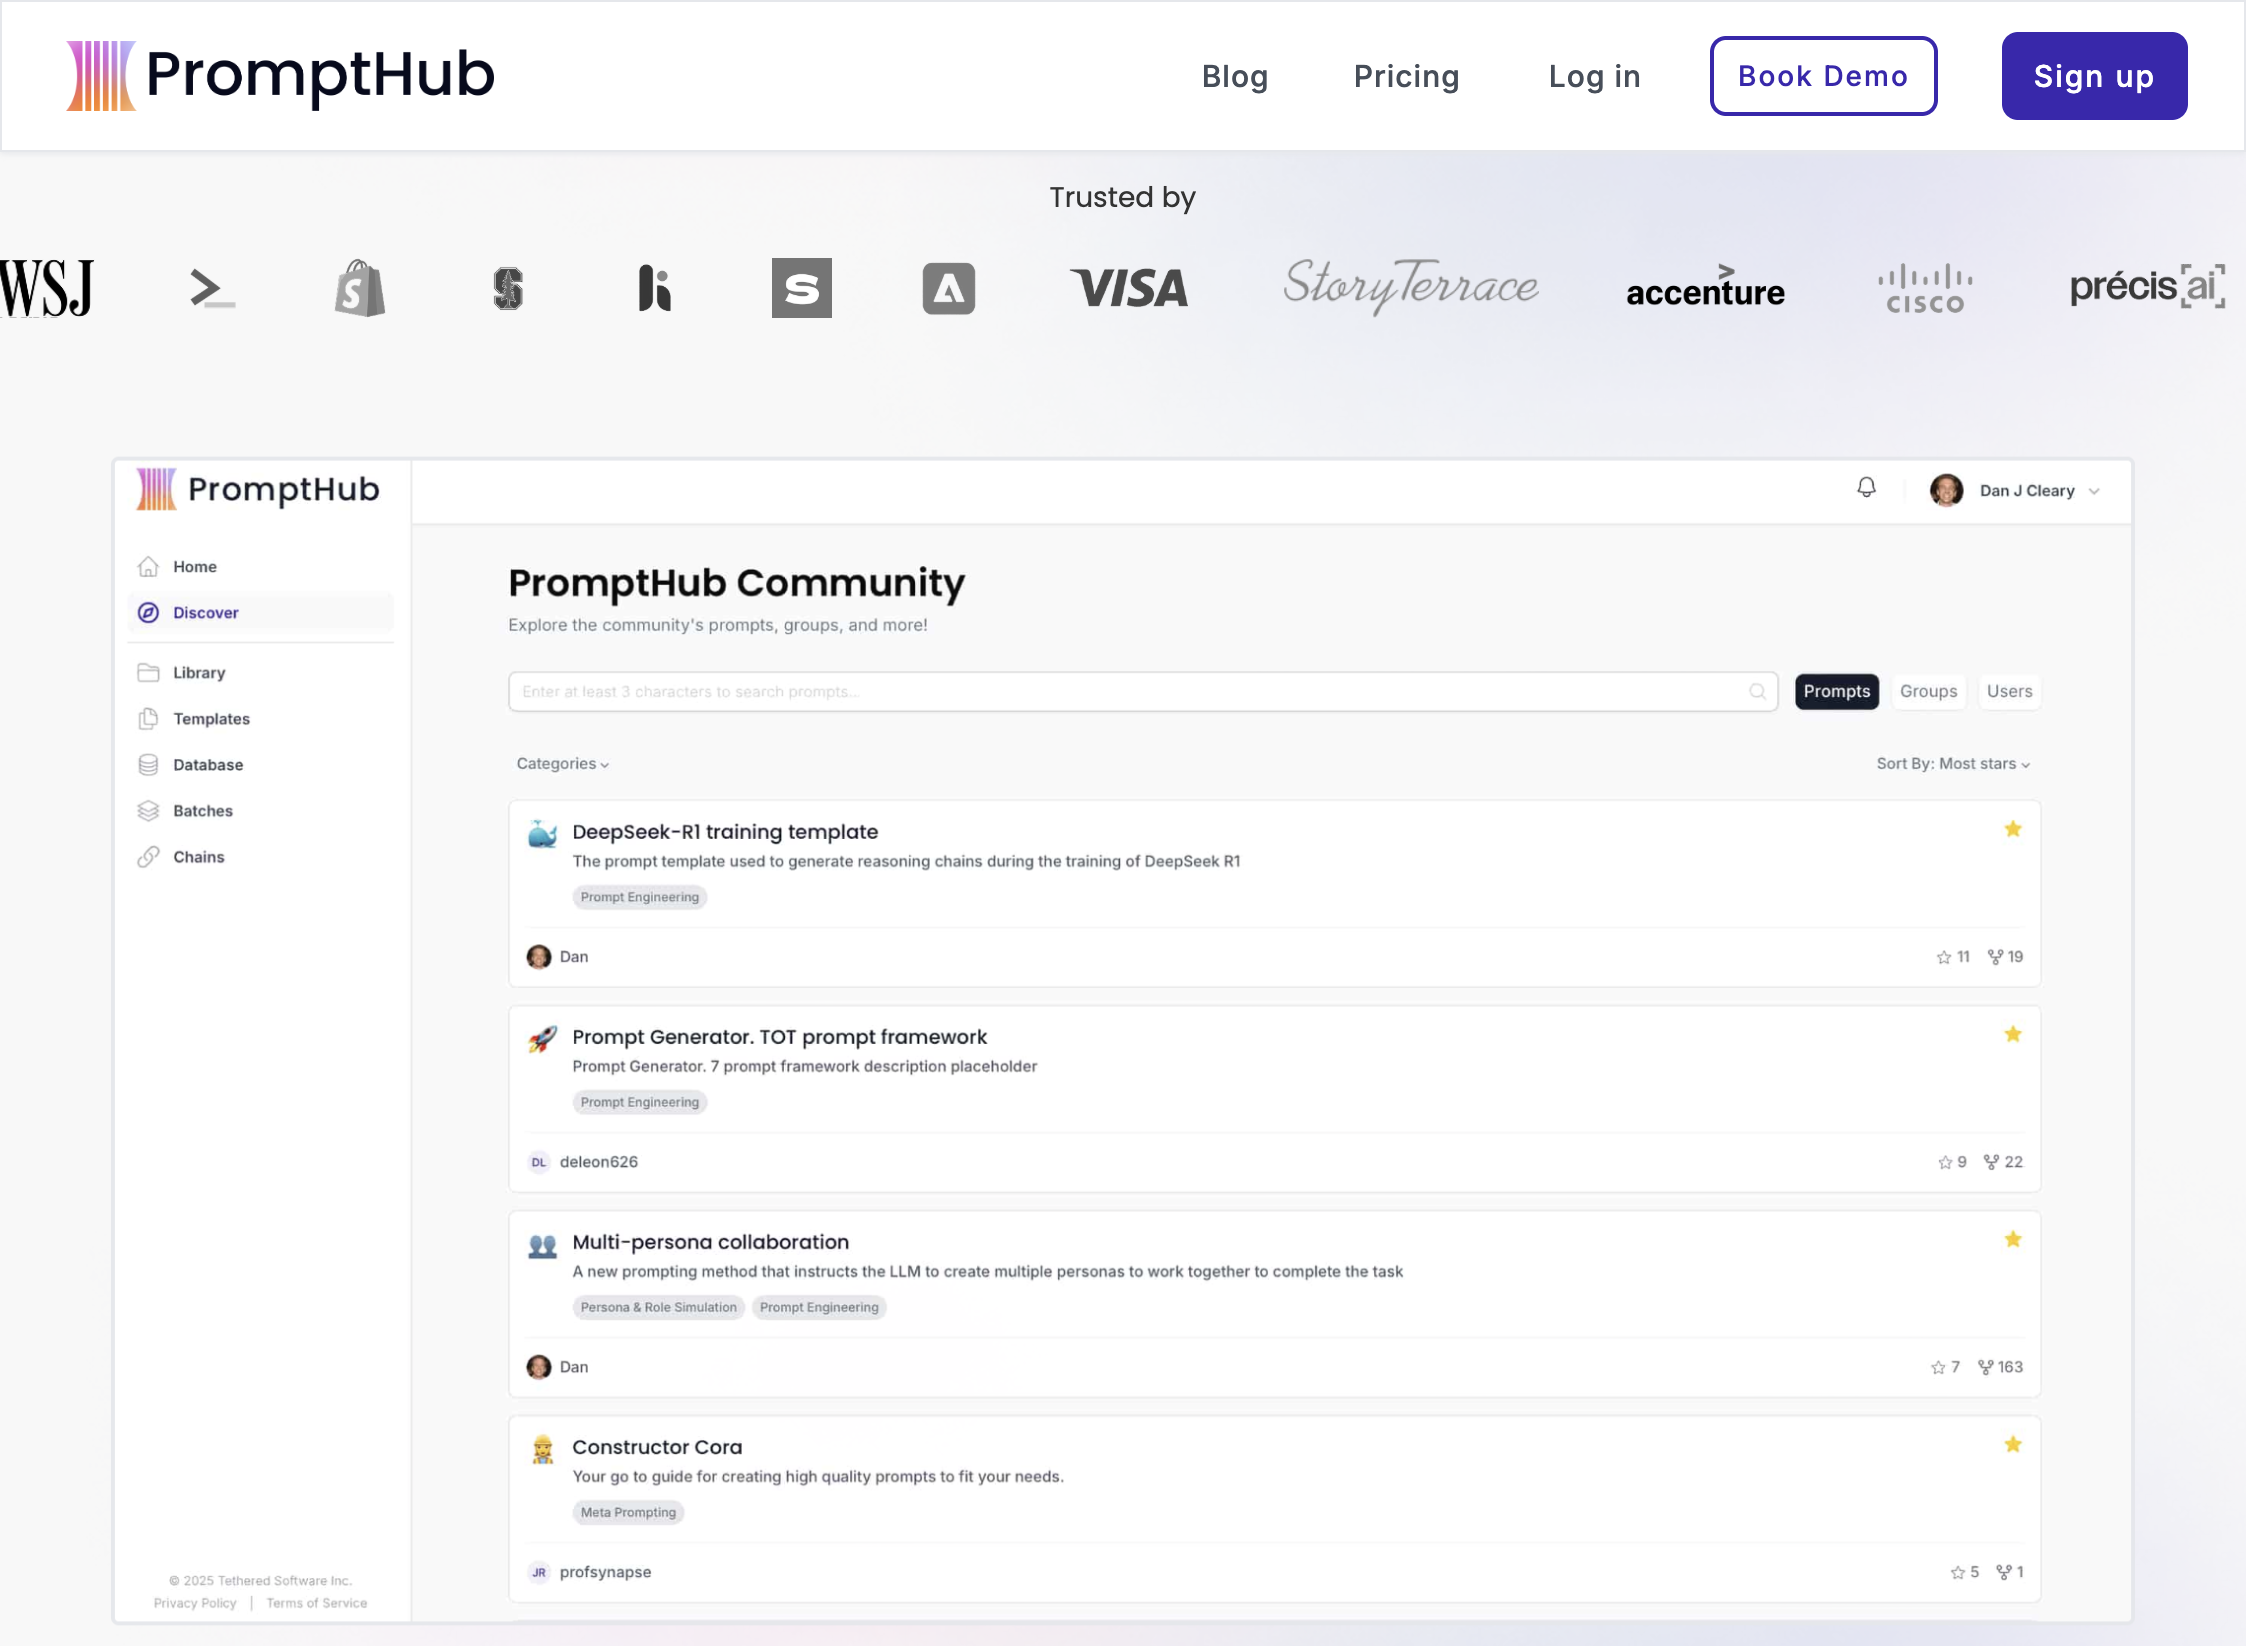
Task: Click the accenture logo
Action: click(x=1705, y=287)
